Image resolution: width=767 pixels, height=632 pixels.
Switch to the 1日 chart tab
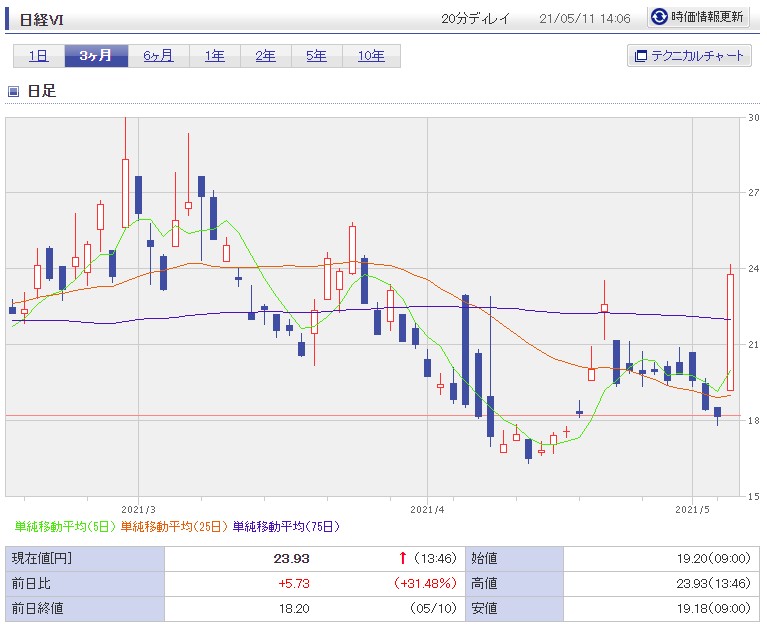[39, 56]
